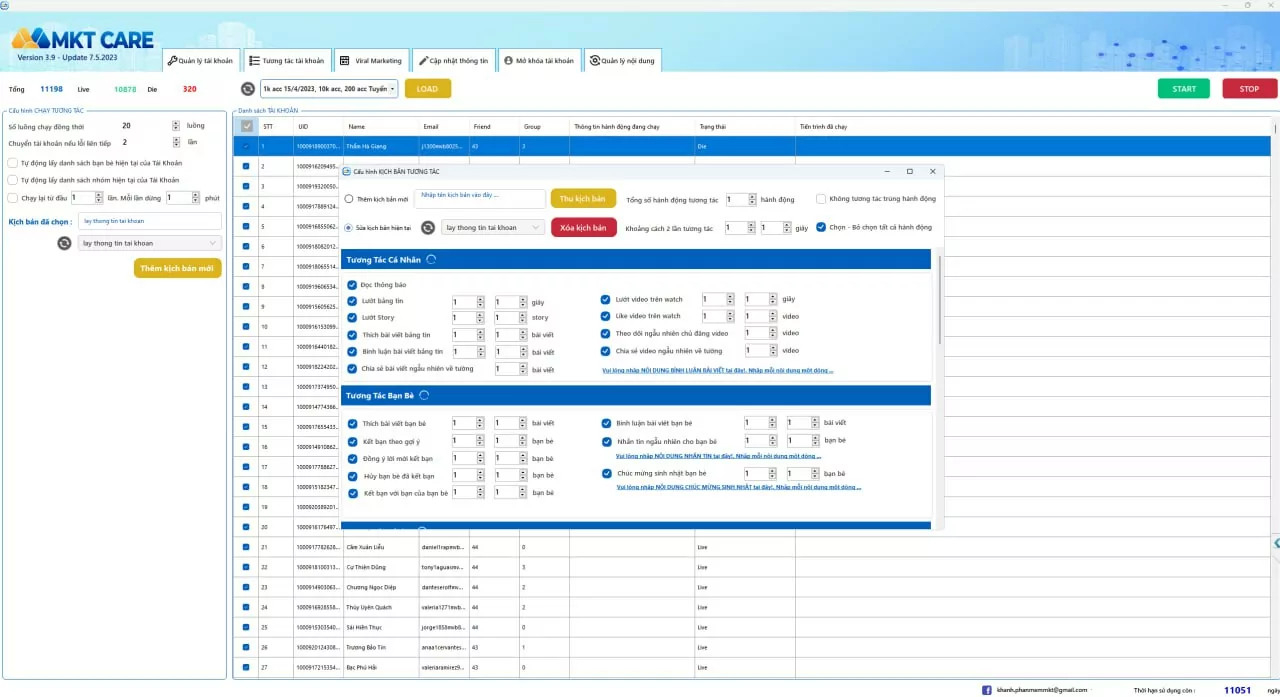Switch to the 'Viral Marketing' tab
Viewport: 1280px width, 697px height.
(x=371, y=61)
